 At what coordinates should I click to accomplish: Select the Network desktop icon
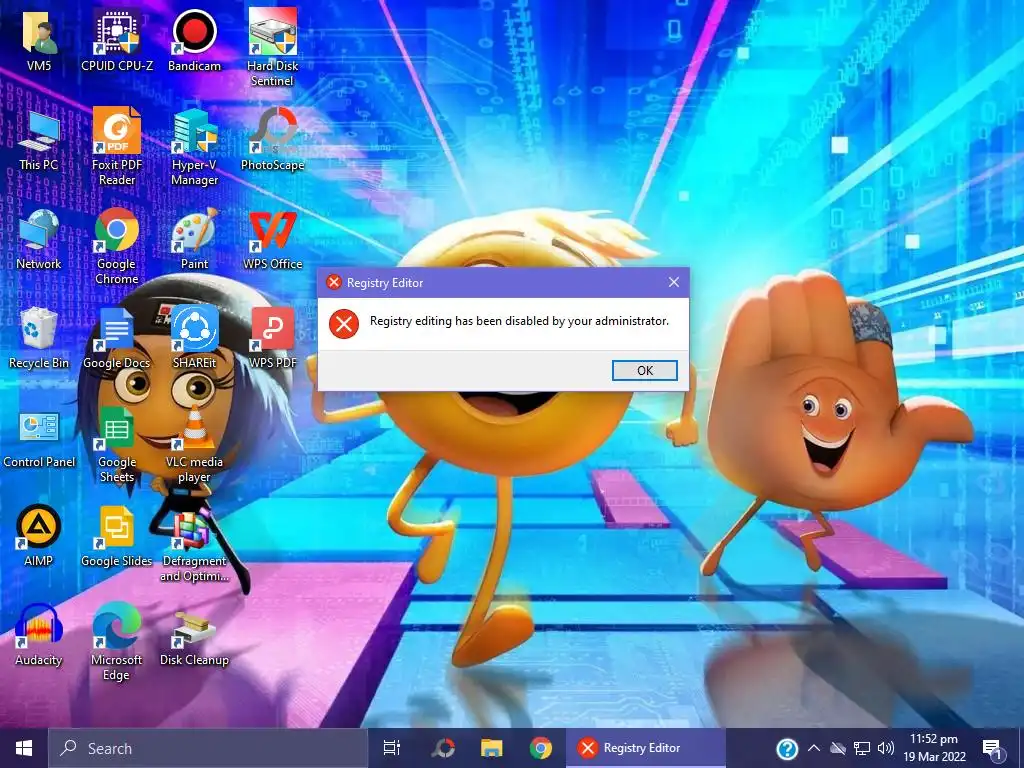[39, 240]
